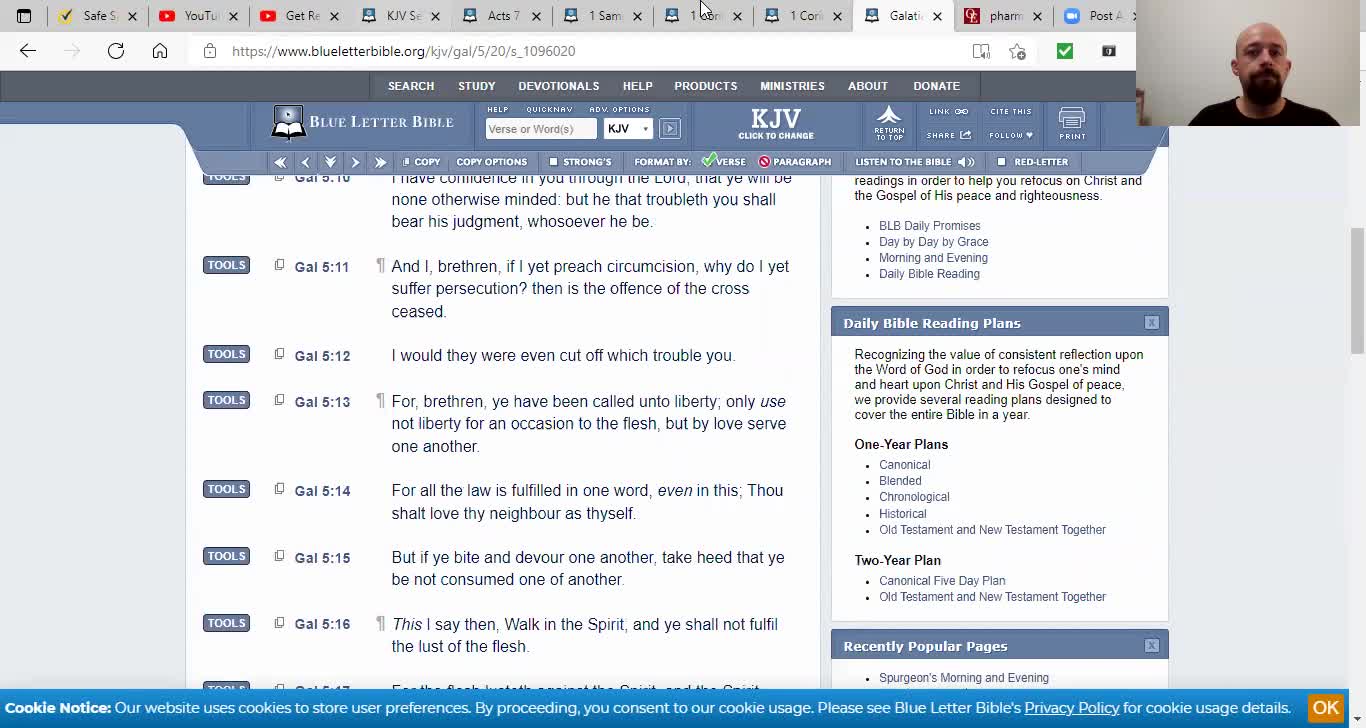Open TOOLS for Gal 5:14
The image size is (1366, 728).
[x=226, y=489]
